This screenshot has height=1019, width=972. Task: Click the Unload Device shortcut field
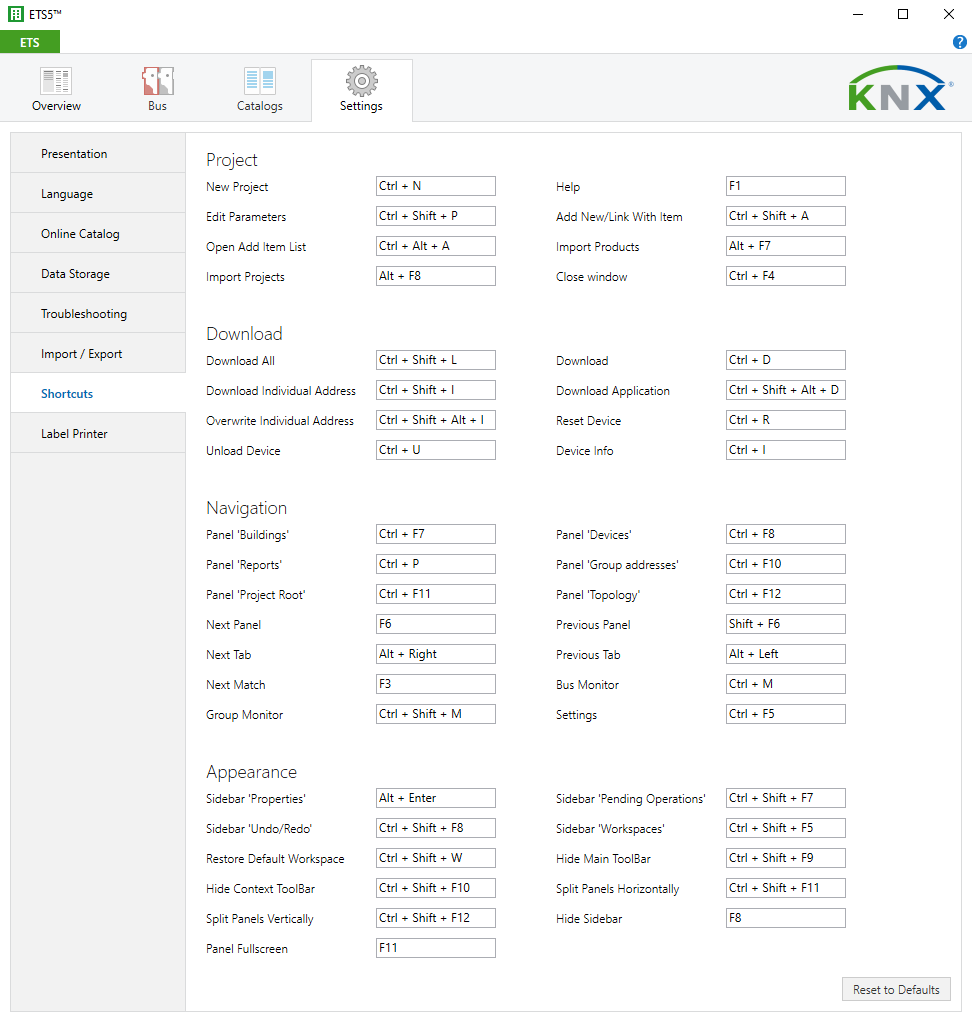(x=435, y=450)
